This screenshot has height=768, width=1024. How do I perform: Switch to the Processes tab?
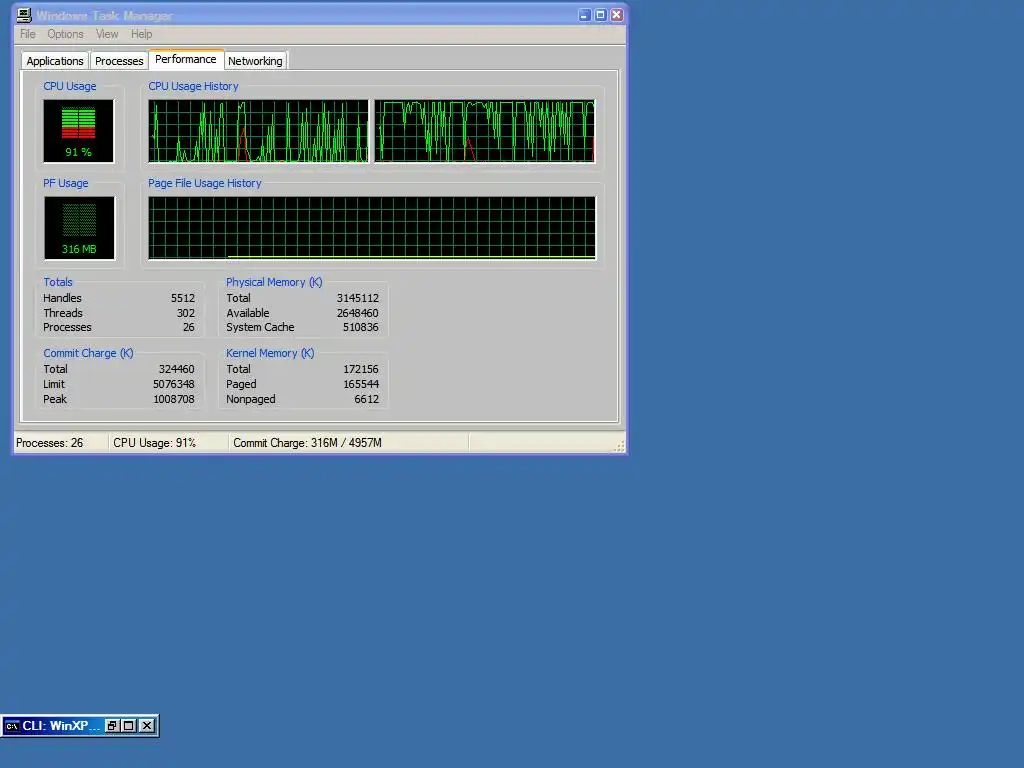[x=119, y=61]
